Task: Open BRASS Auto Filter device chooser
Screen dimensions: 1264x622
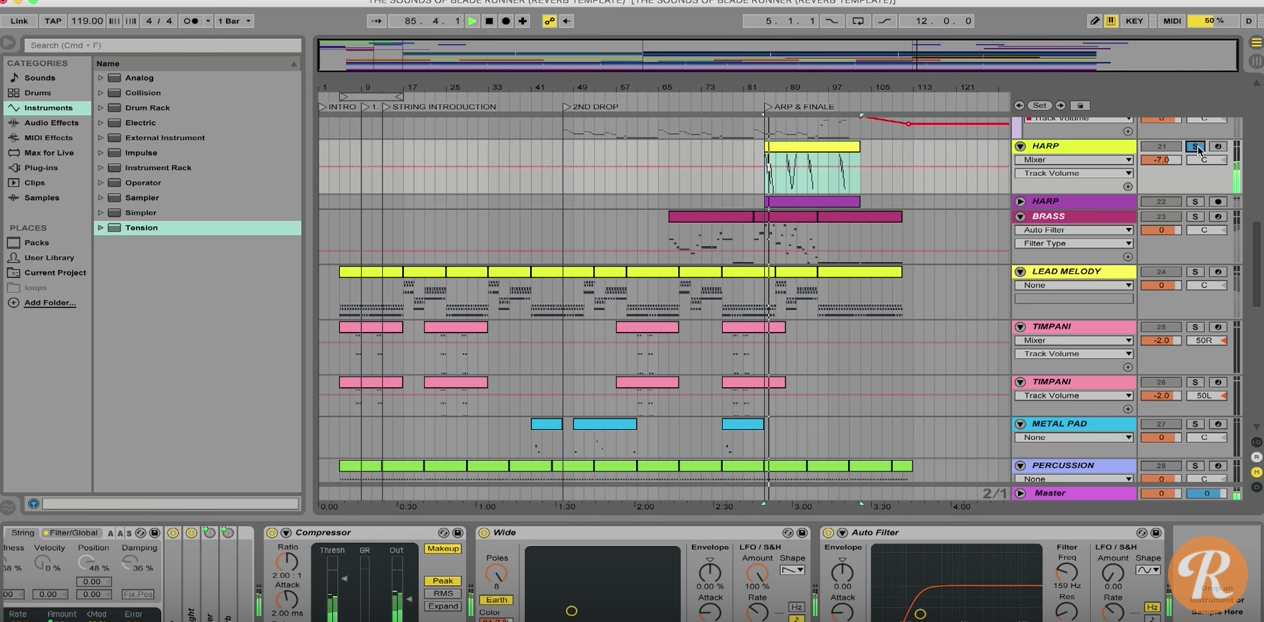Action: tap(1074, 230)
